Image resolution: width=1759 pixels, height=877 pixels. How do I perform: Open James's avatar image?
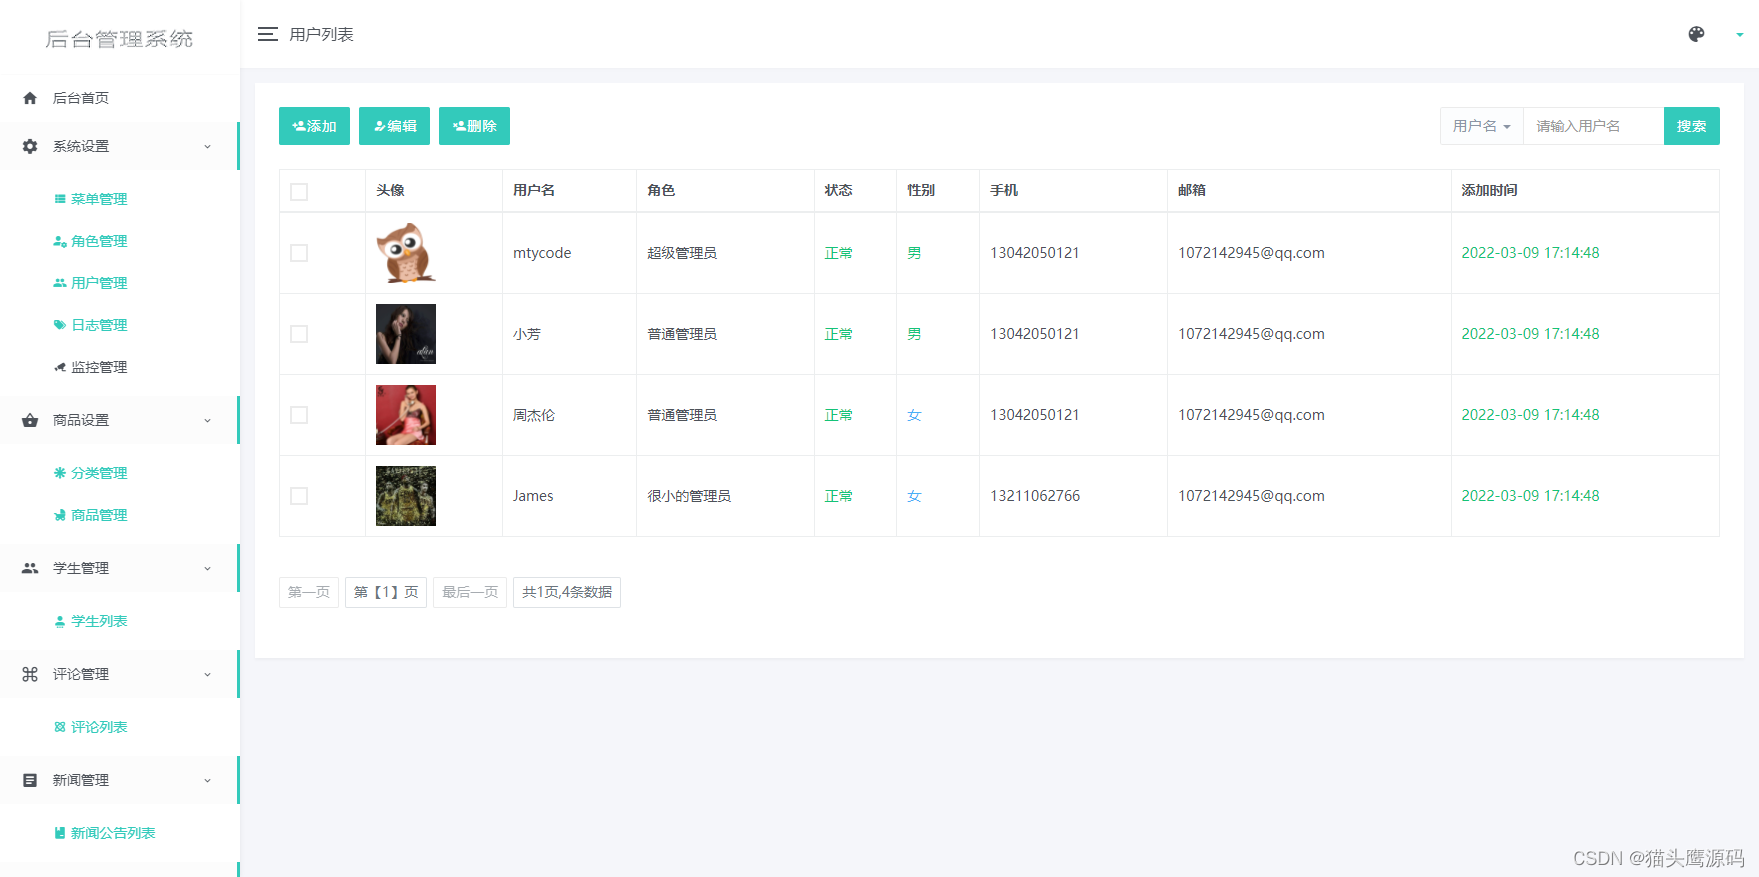point(406,496)
